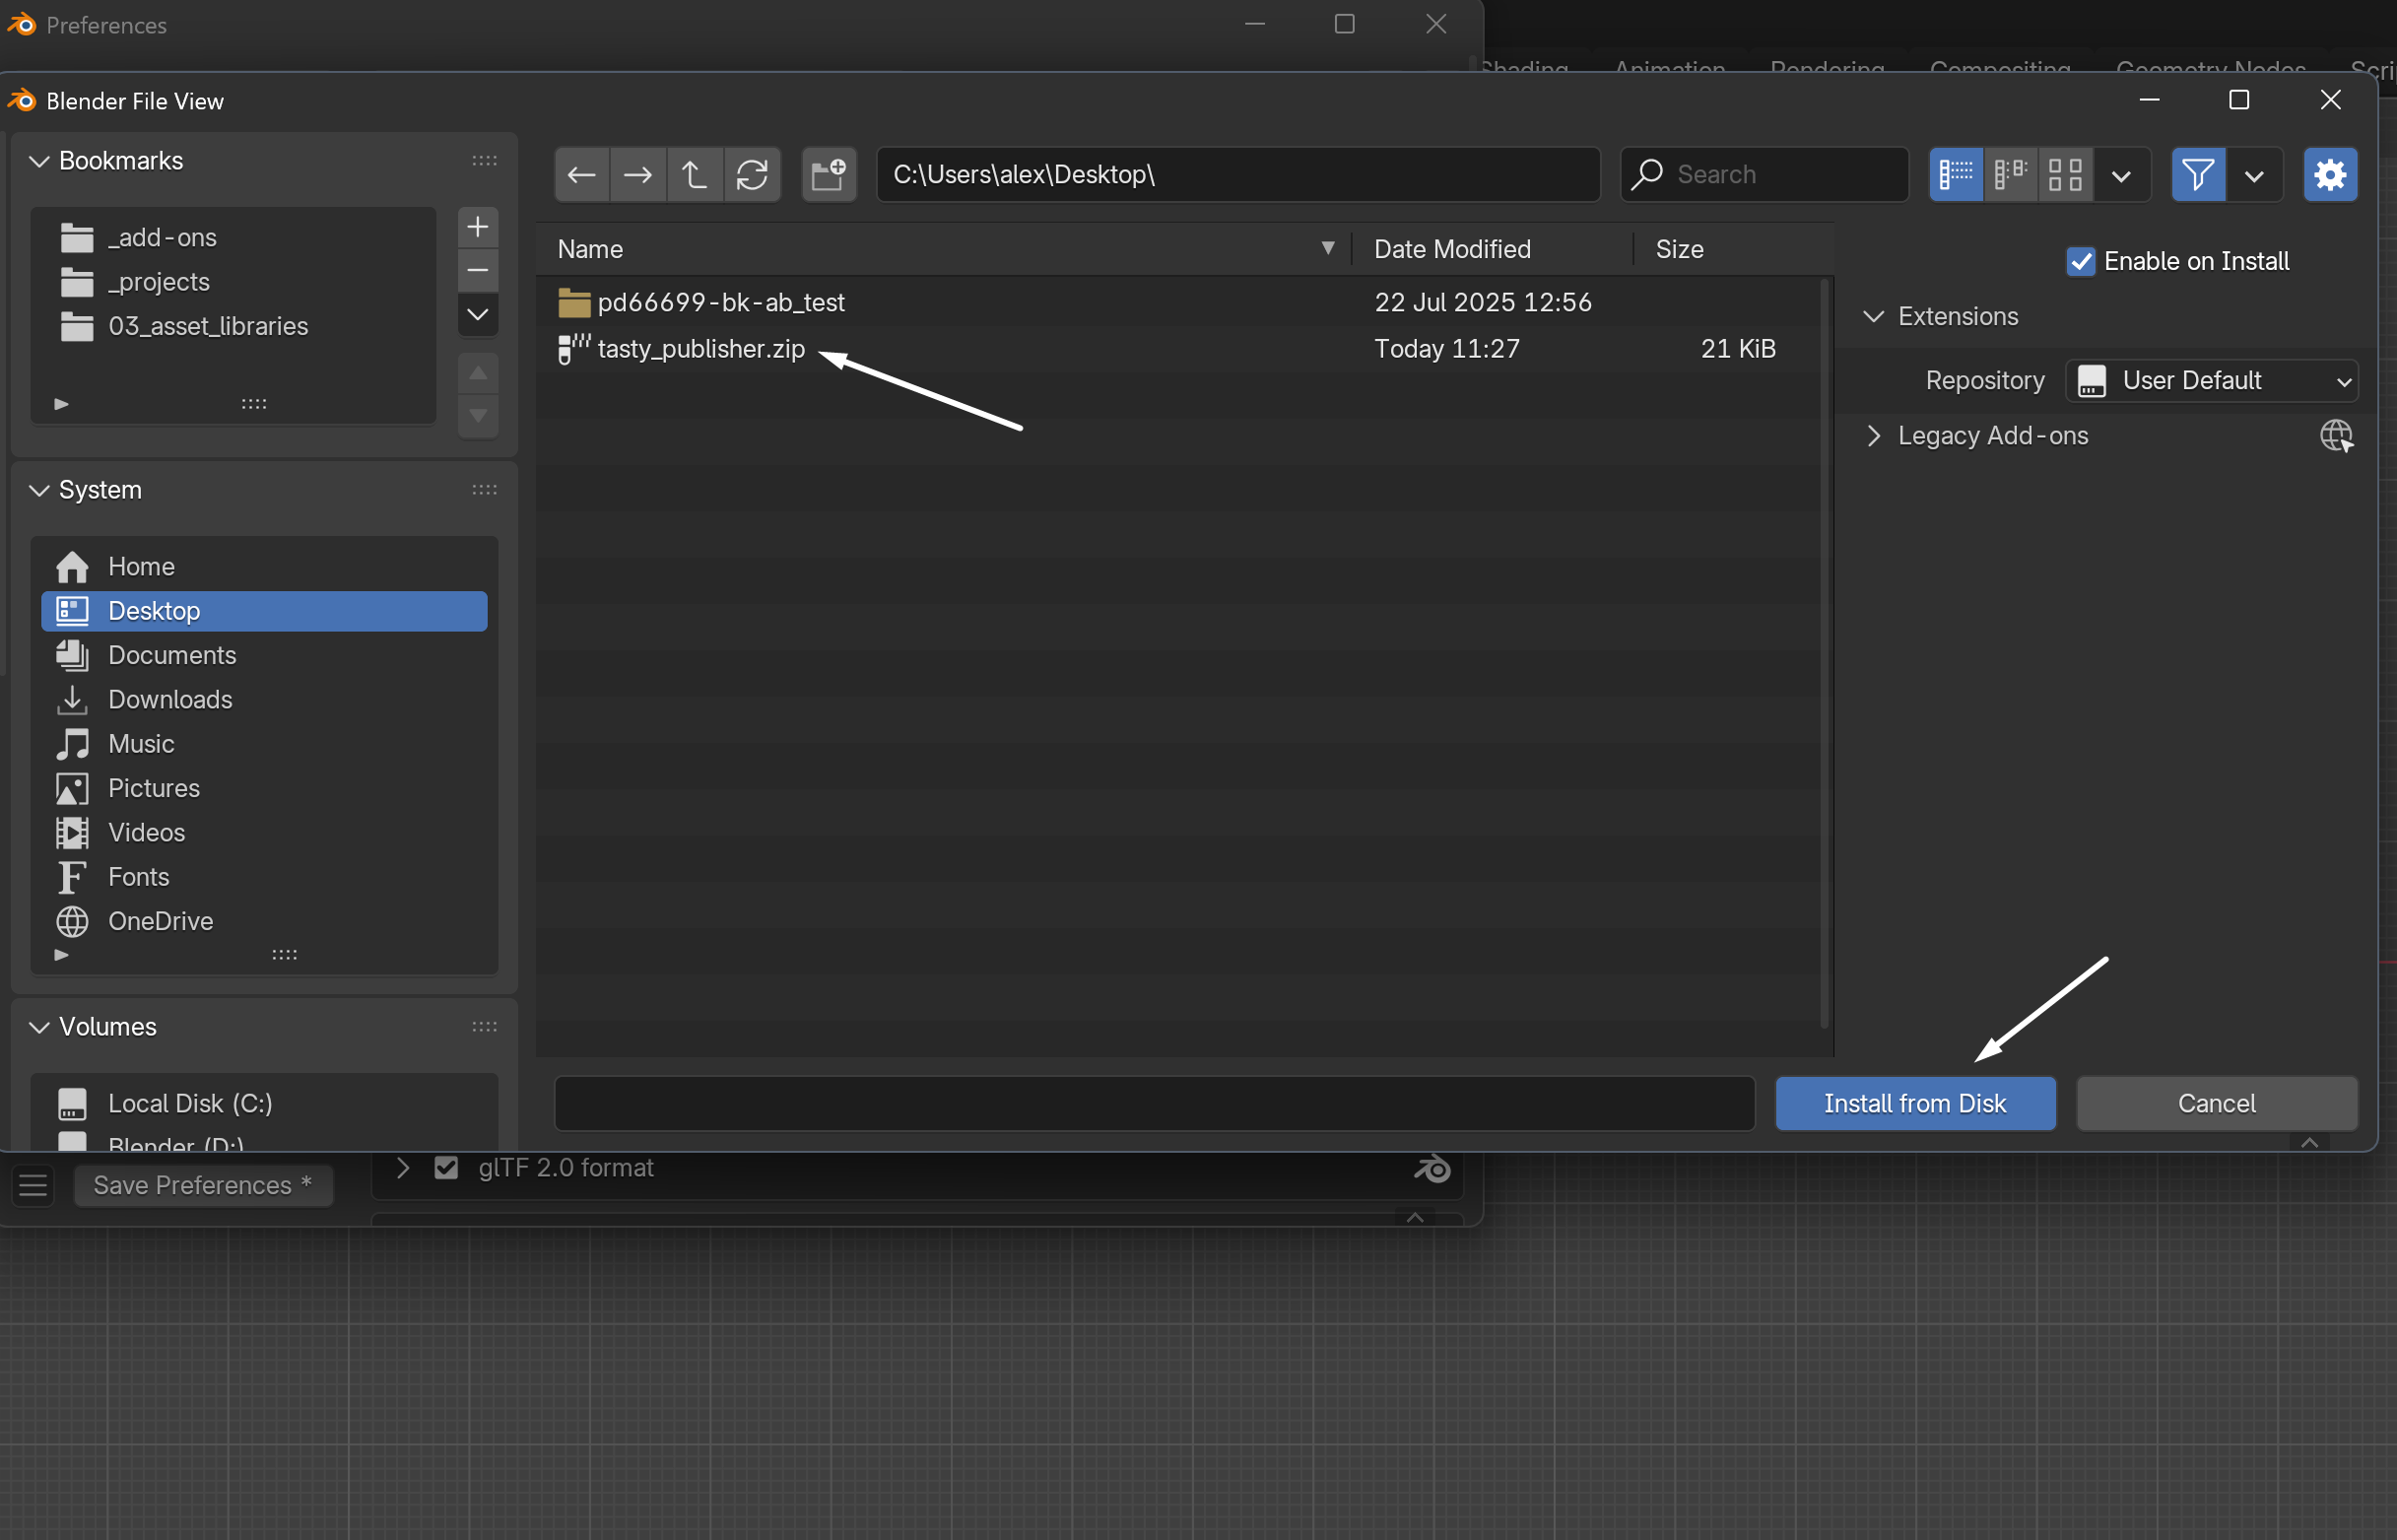Viewport: 2397px width, 1540px height.
Task: Add a bookmark with plus button
Action: (478, 227)
